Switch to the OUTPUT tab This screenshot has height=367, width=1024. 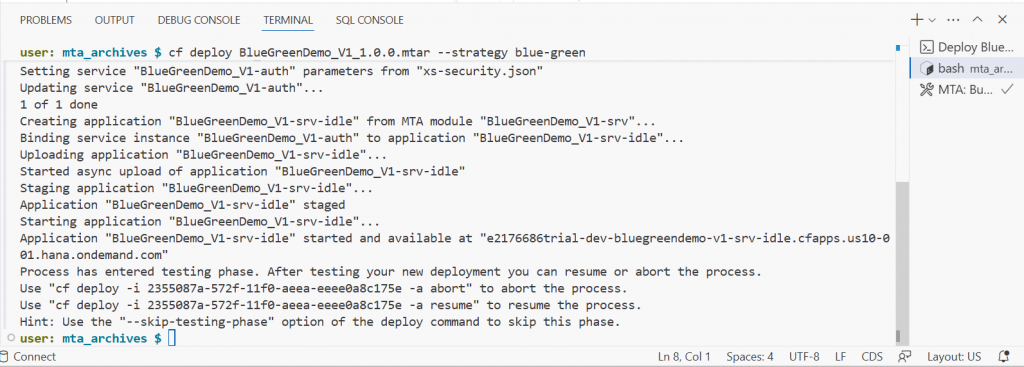pyautogui.click(x=114, y=20)
